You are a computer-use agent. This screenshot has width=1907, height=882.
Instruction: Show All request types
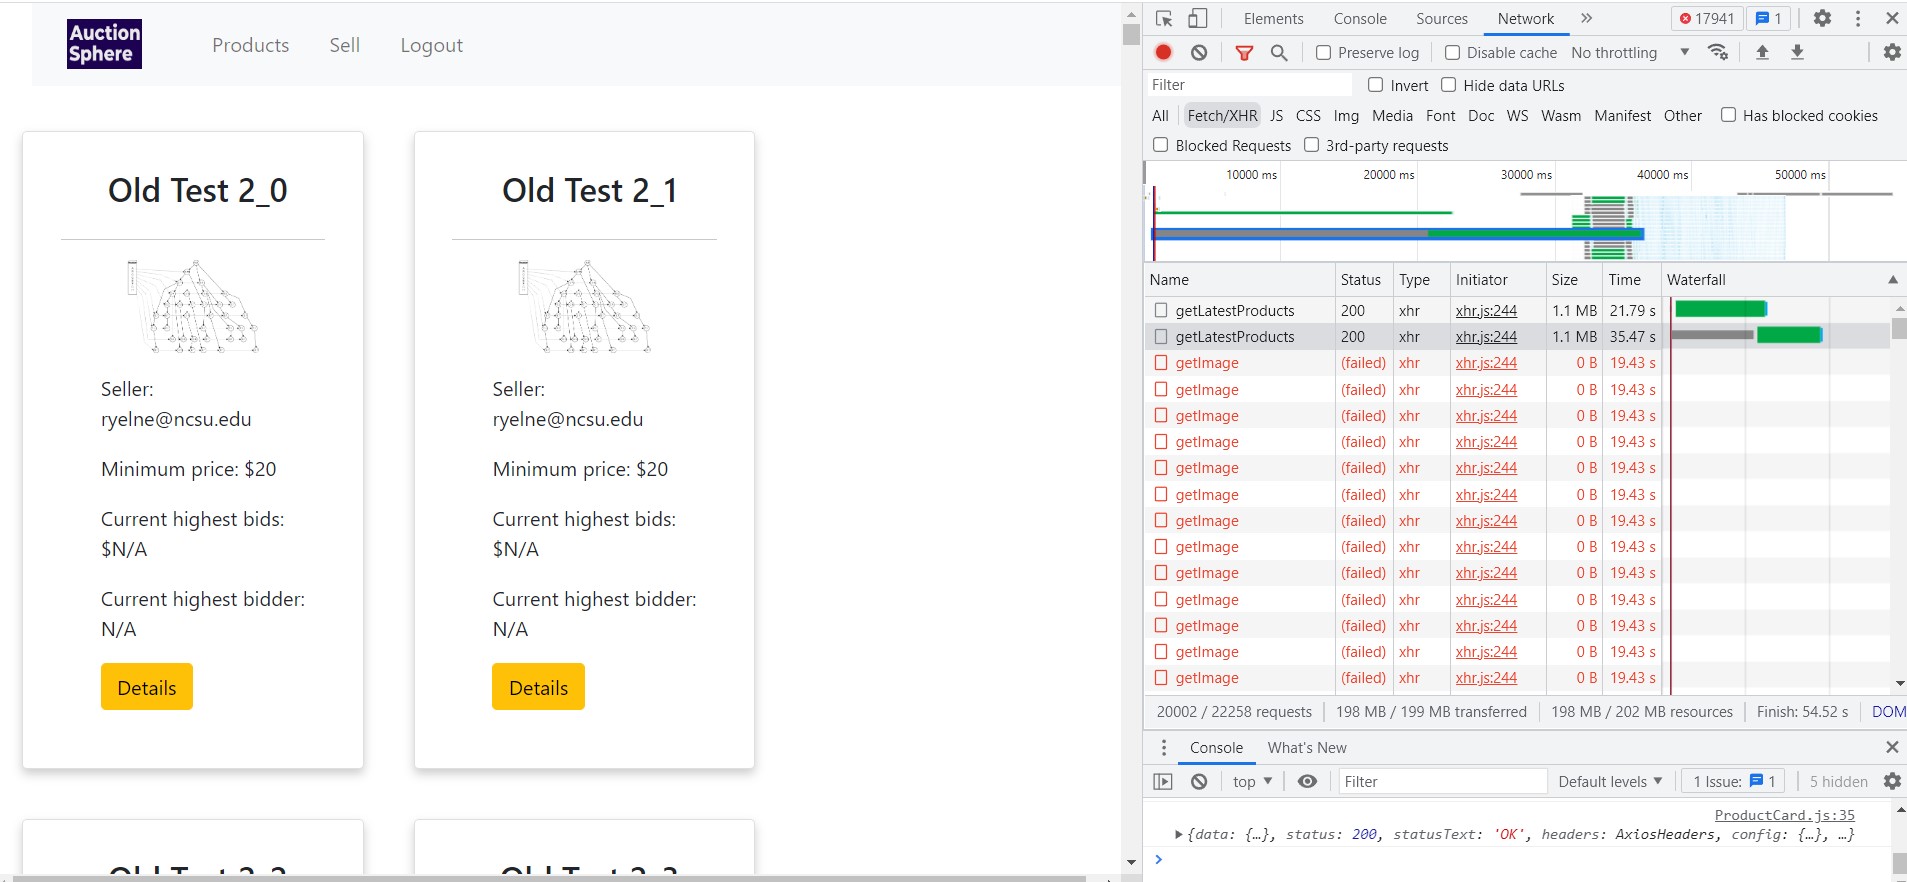pos(1160,116)
